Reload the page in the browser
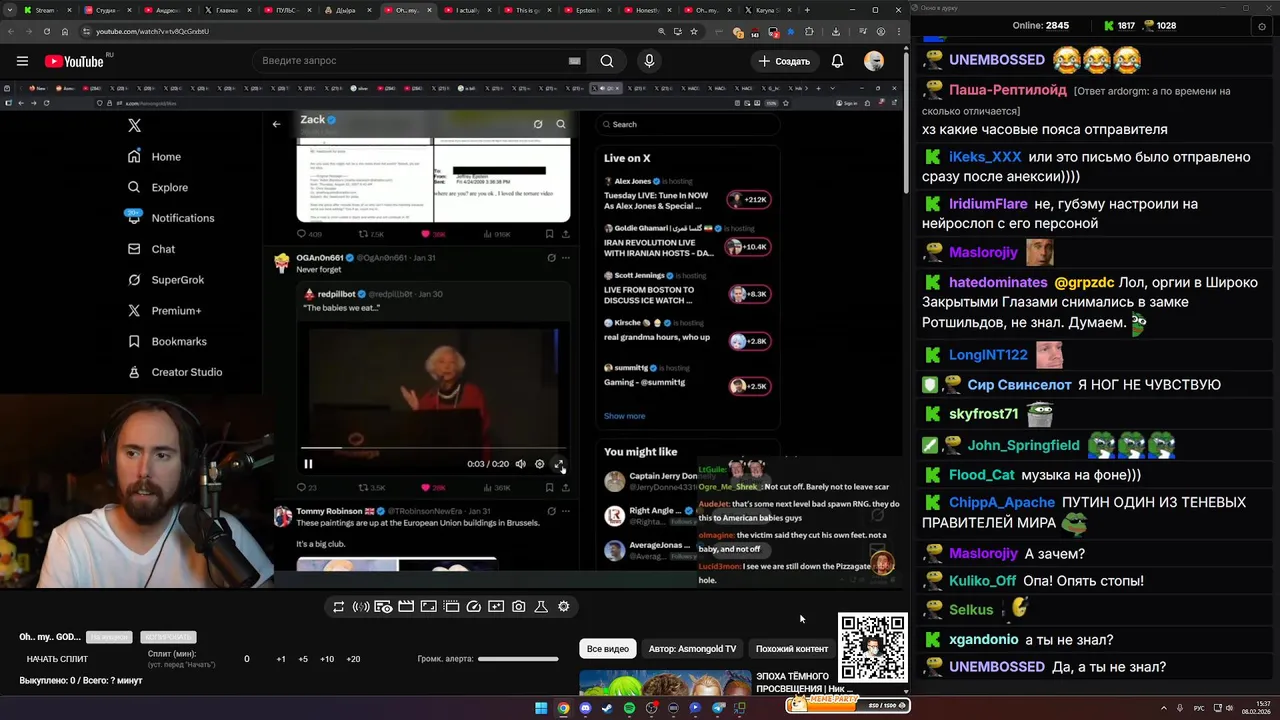 pyautogui.click(x=46, y=31)
